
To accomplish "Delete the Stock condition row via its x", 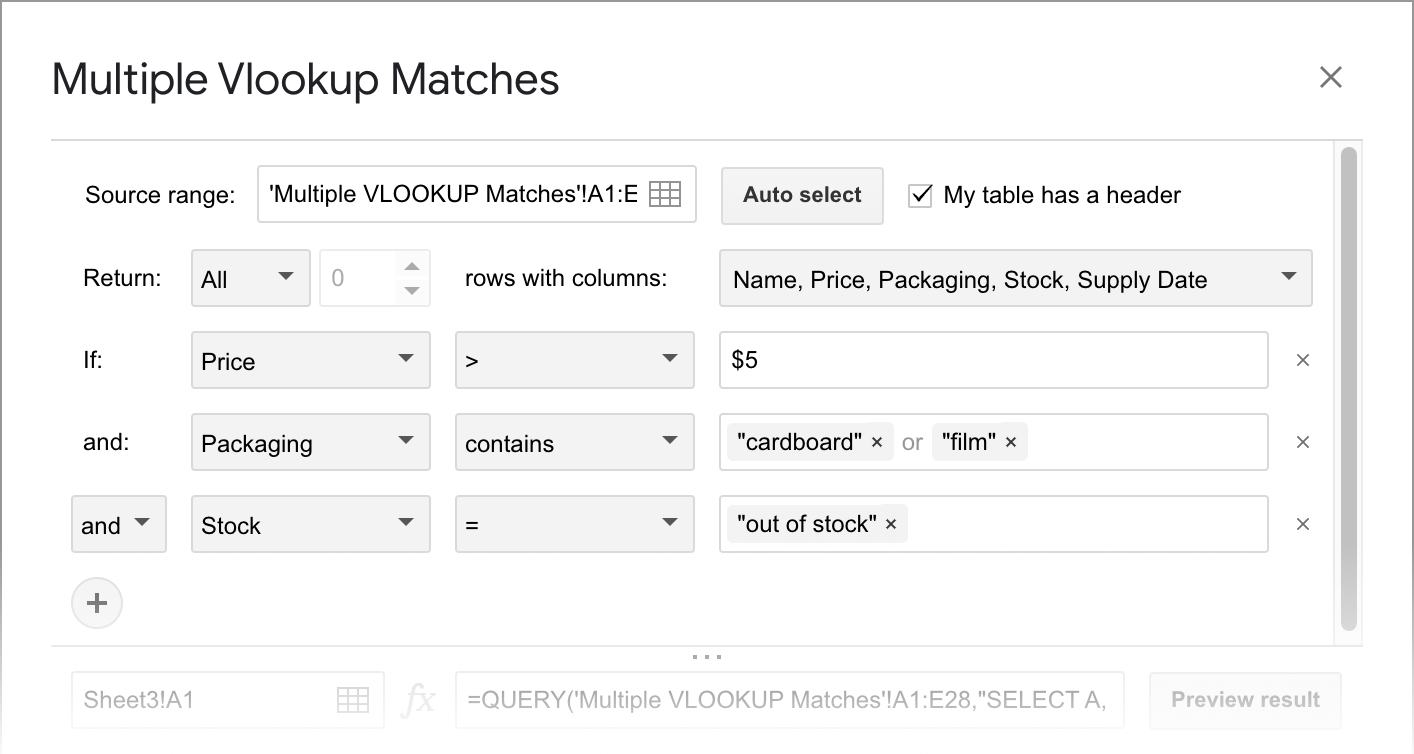I will coord(1302,523).
